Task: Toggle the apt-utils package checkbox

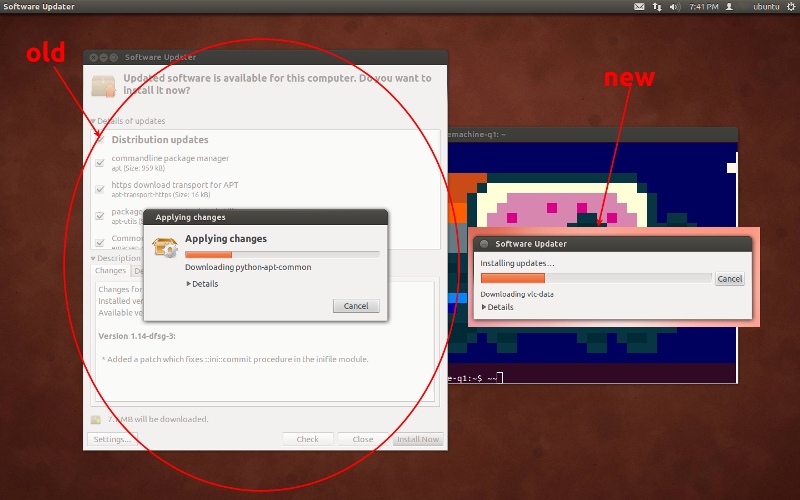Action: (x=100, y=216)
